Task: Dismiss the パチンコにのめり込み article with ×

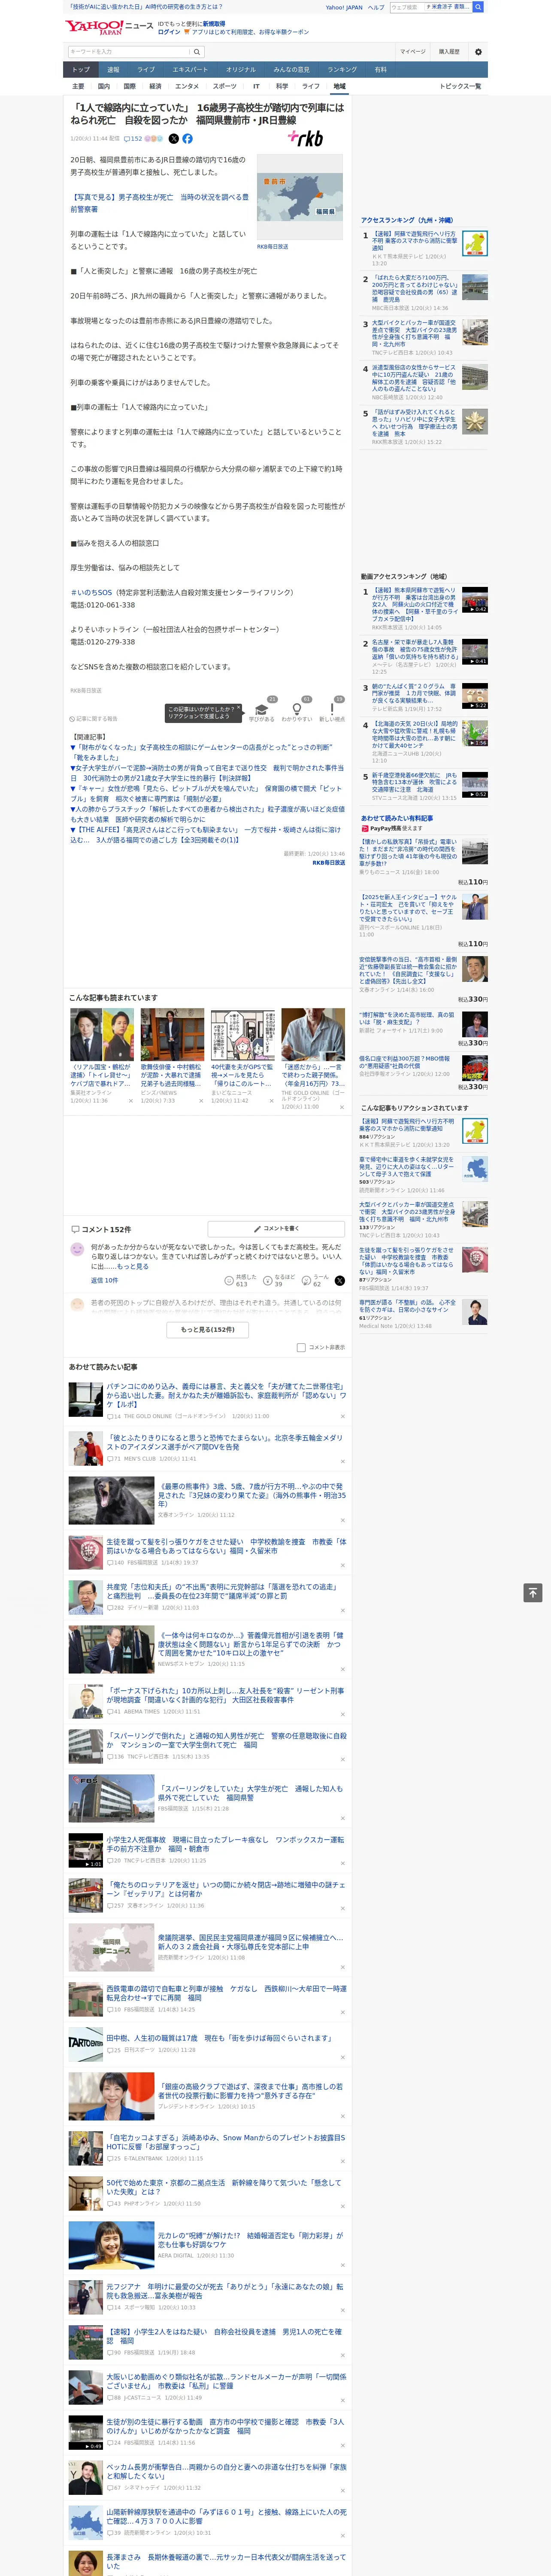Action: (x=342, y=1417)
